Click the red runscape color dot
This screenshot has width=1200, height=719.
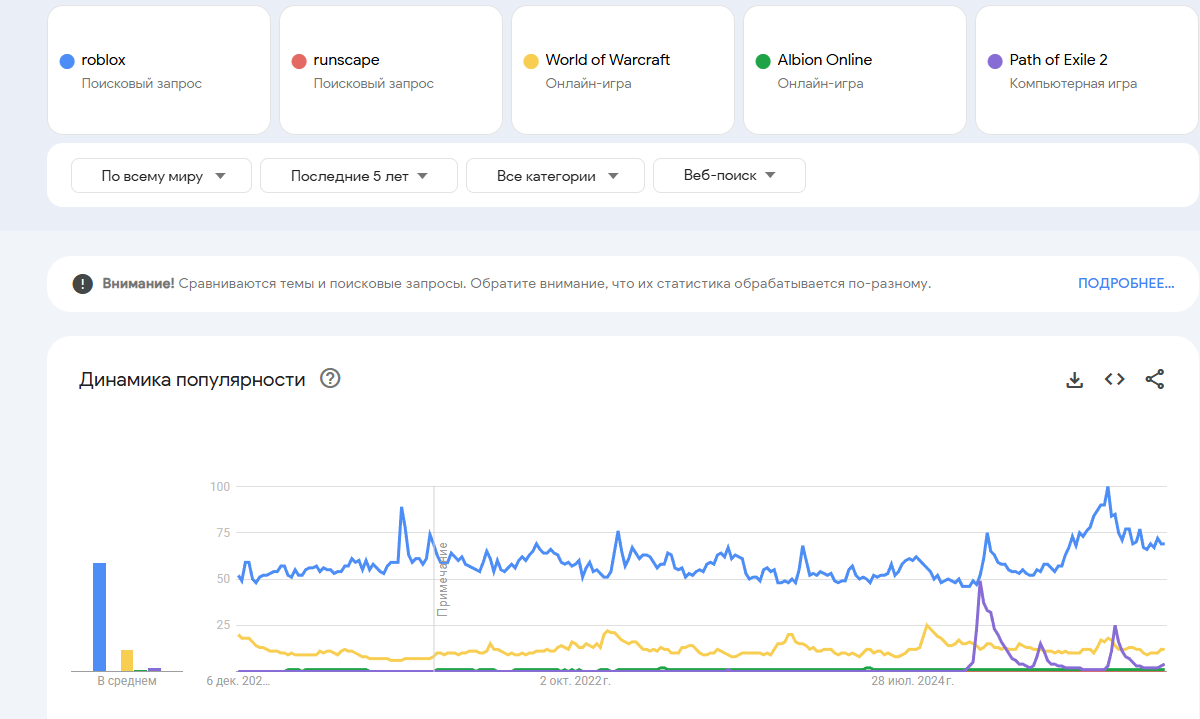[299, 61]
